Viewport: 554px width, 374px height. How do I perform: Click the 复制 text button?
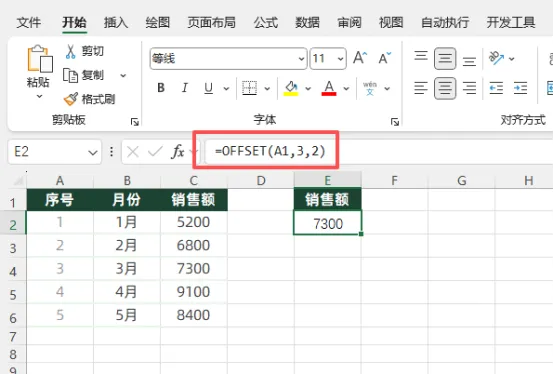(93, 75)
